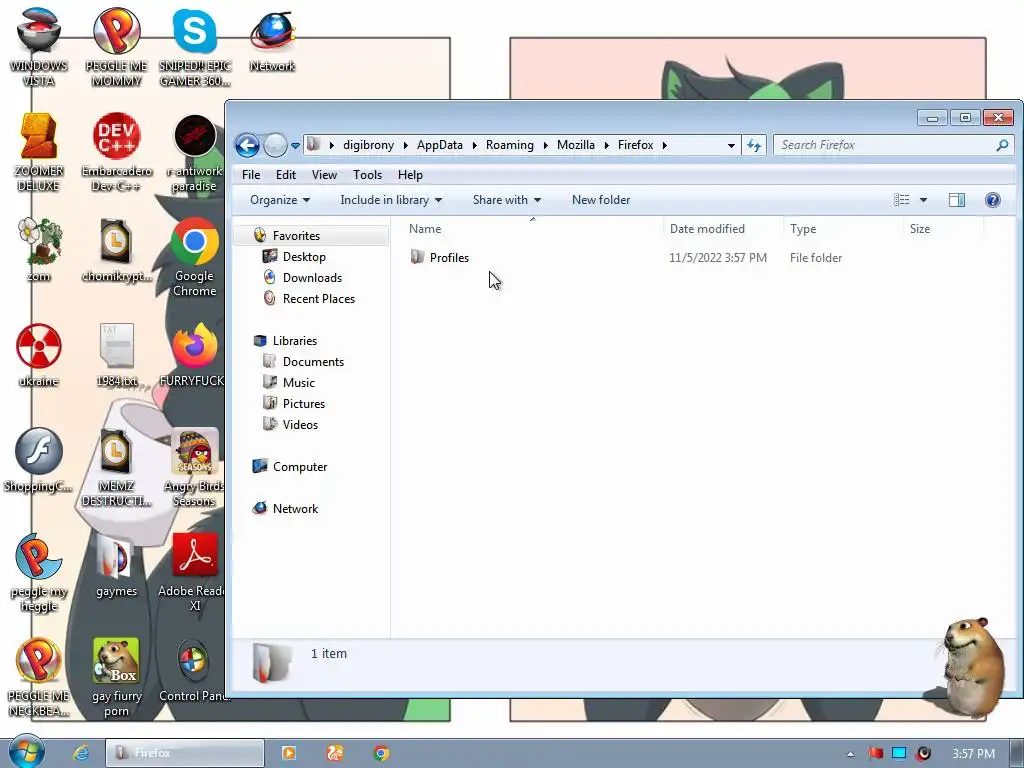Select PEGGLE ME MOMMY desktop icon
1024x768 pixels.
[116, 47]
